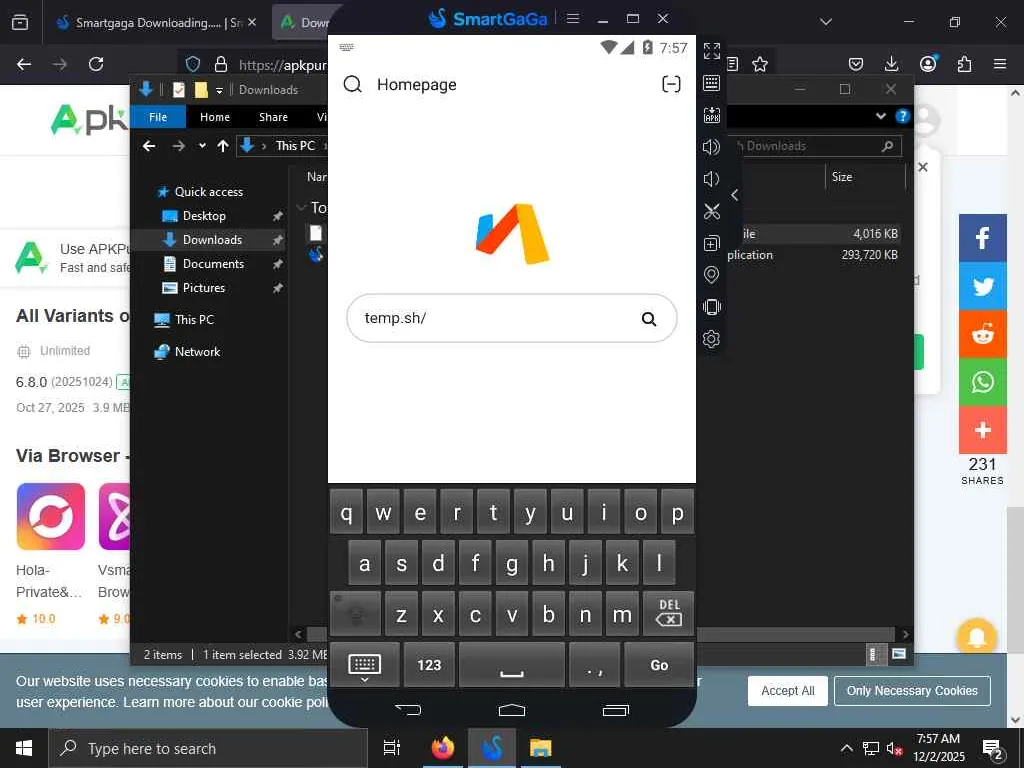Click the multi-instance plus icon in sidebar
The image size is (1024, 768).
(711, 243)
